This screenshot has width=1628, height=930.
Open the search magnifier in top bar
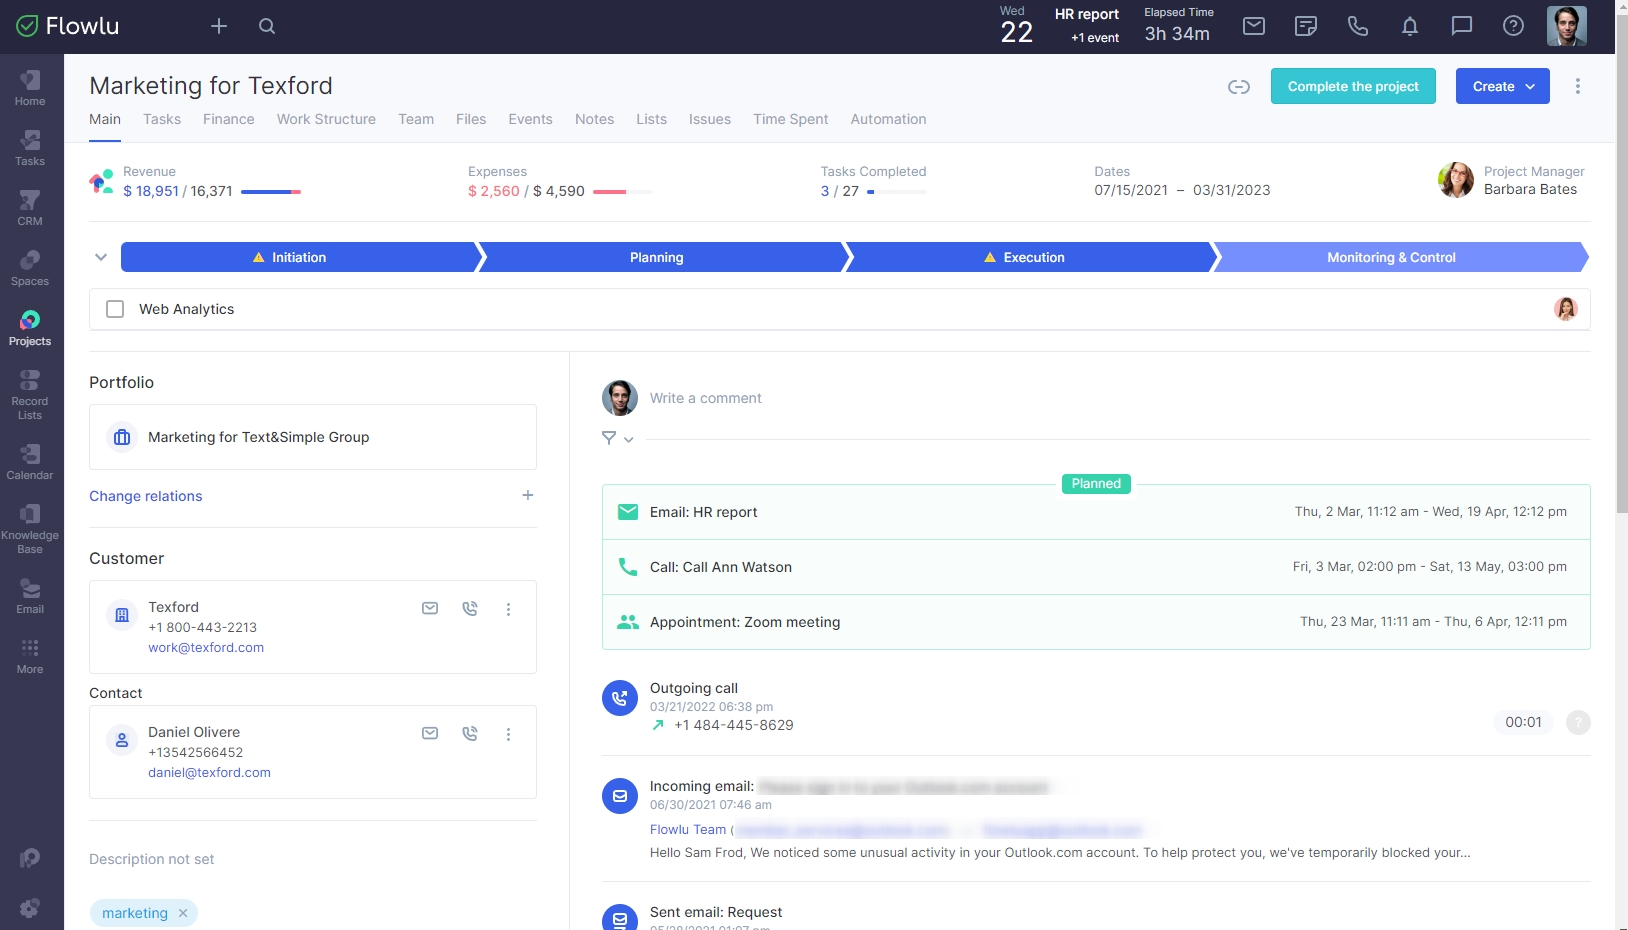coord(267,26)
